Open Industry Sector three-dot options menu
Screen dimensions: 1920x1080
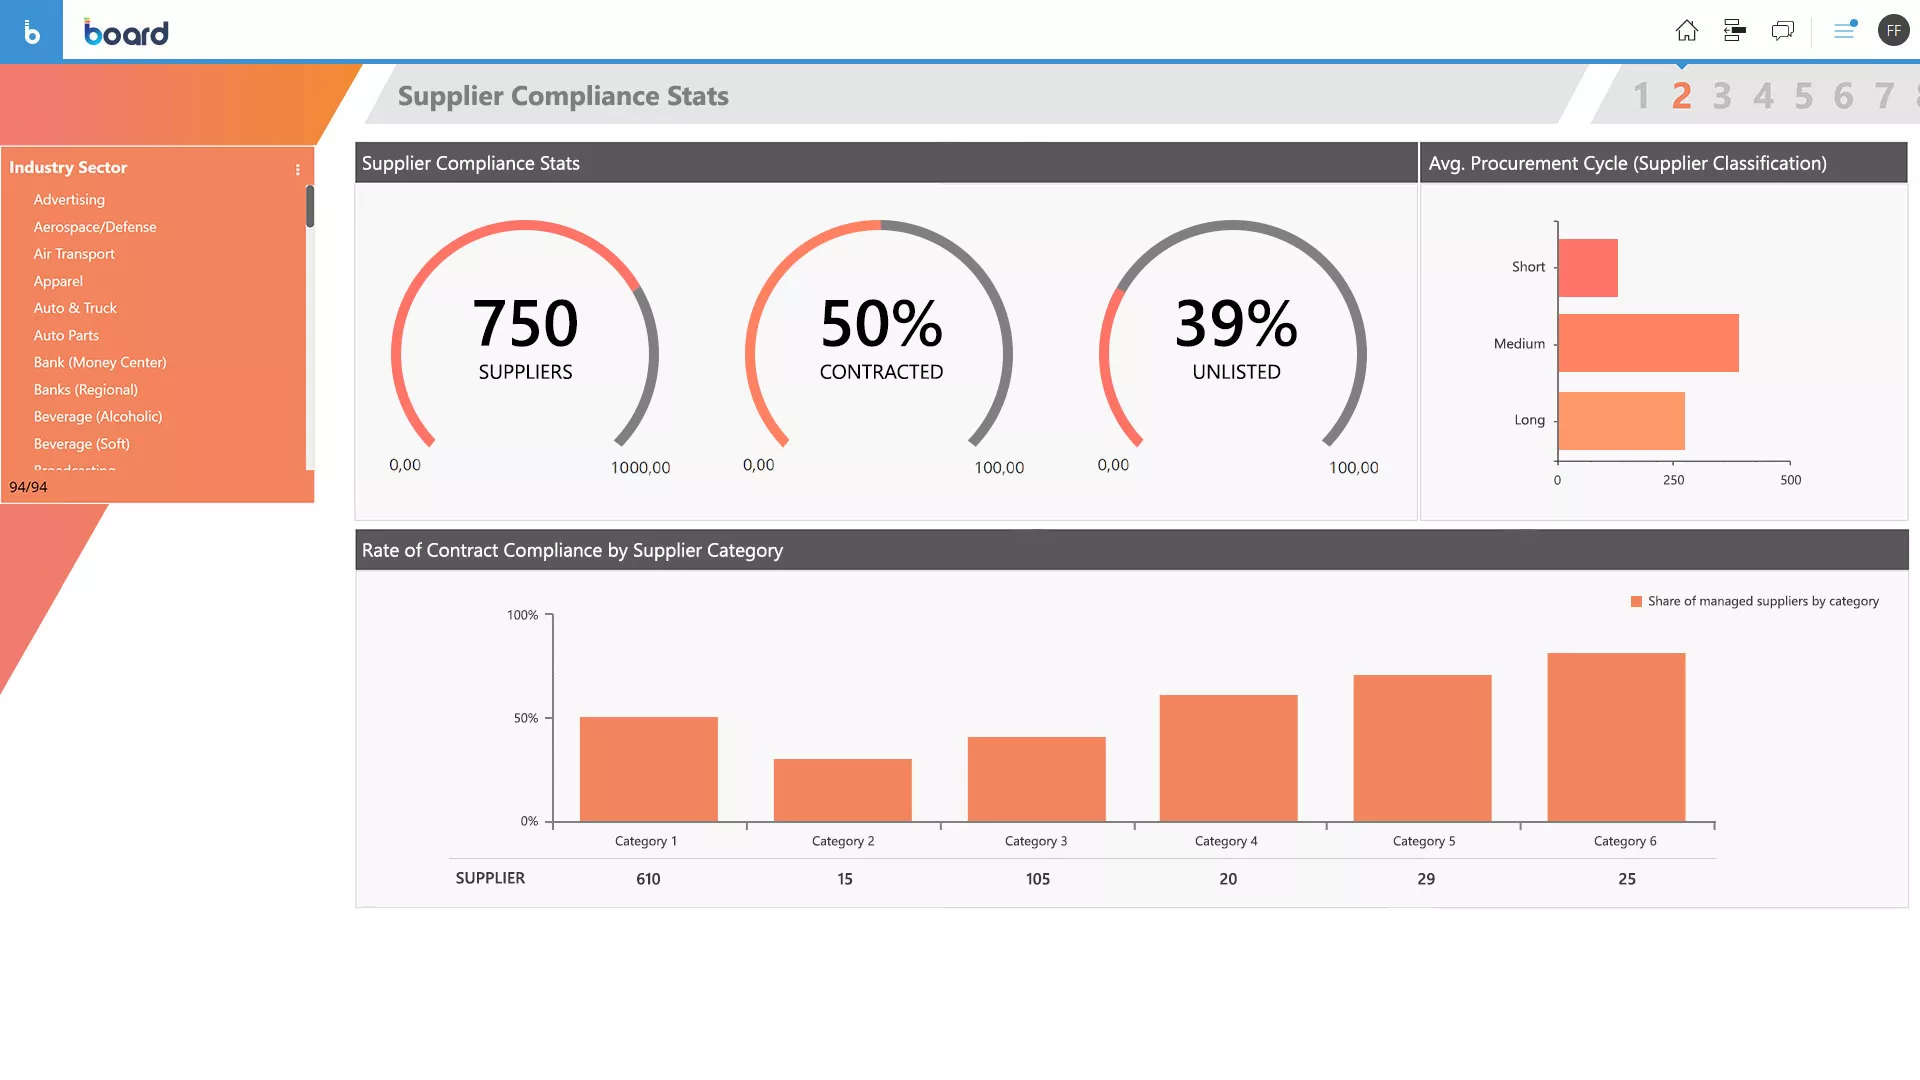point(297,169)
